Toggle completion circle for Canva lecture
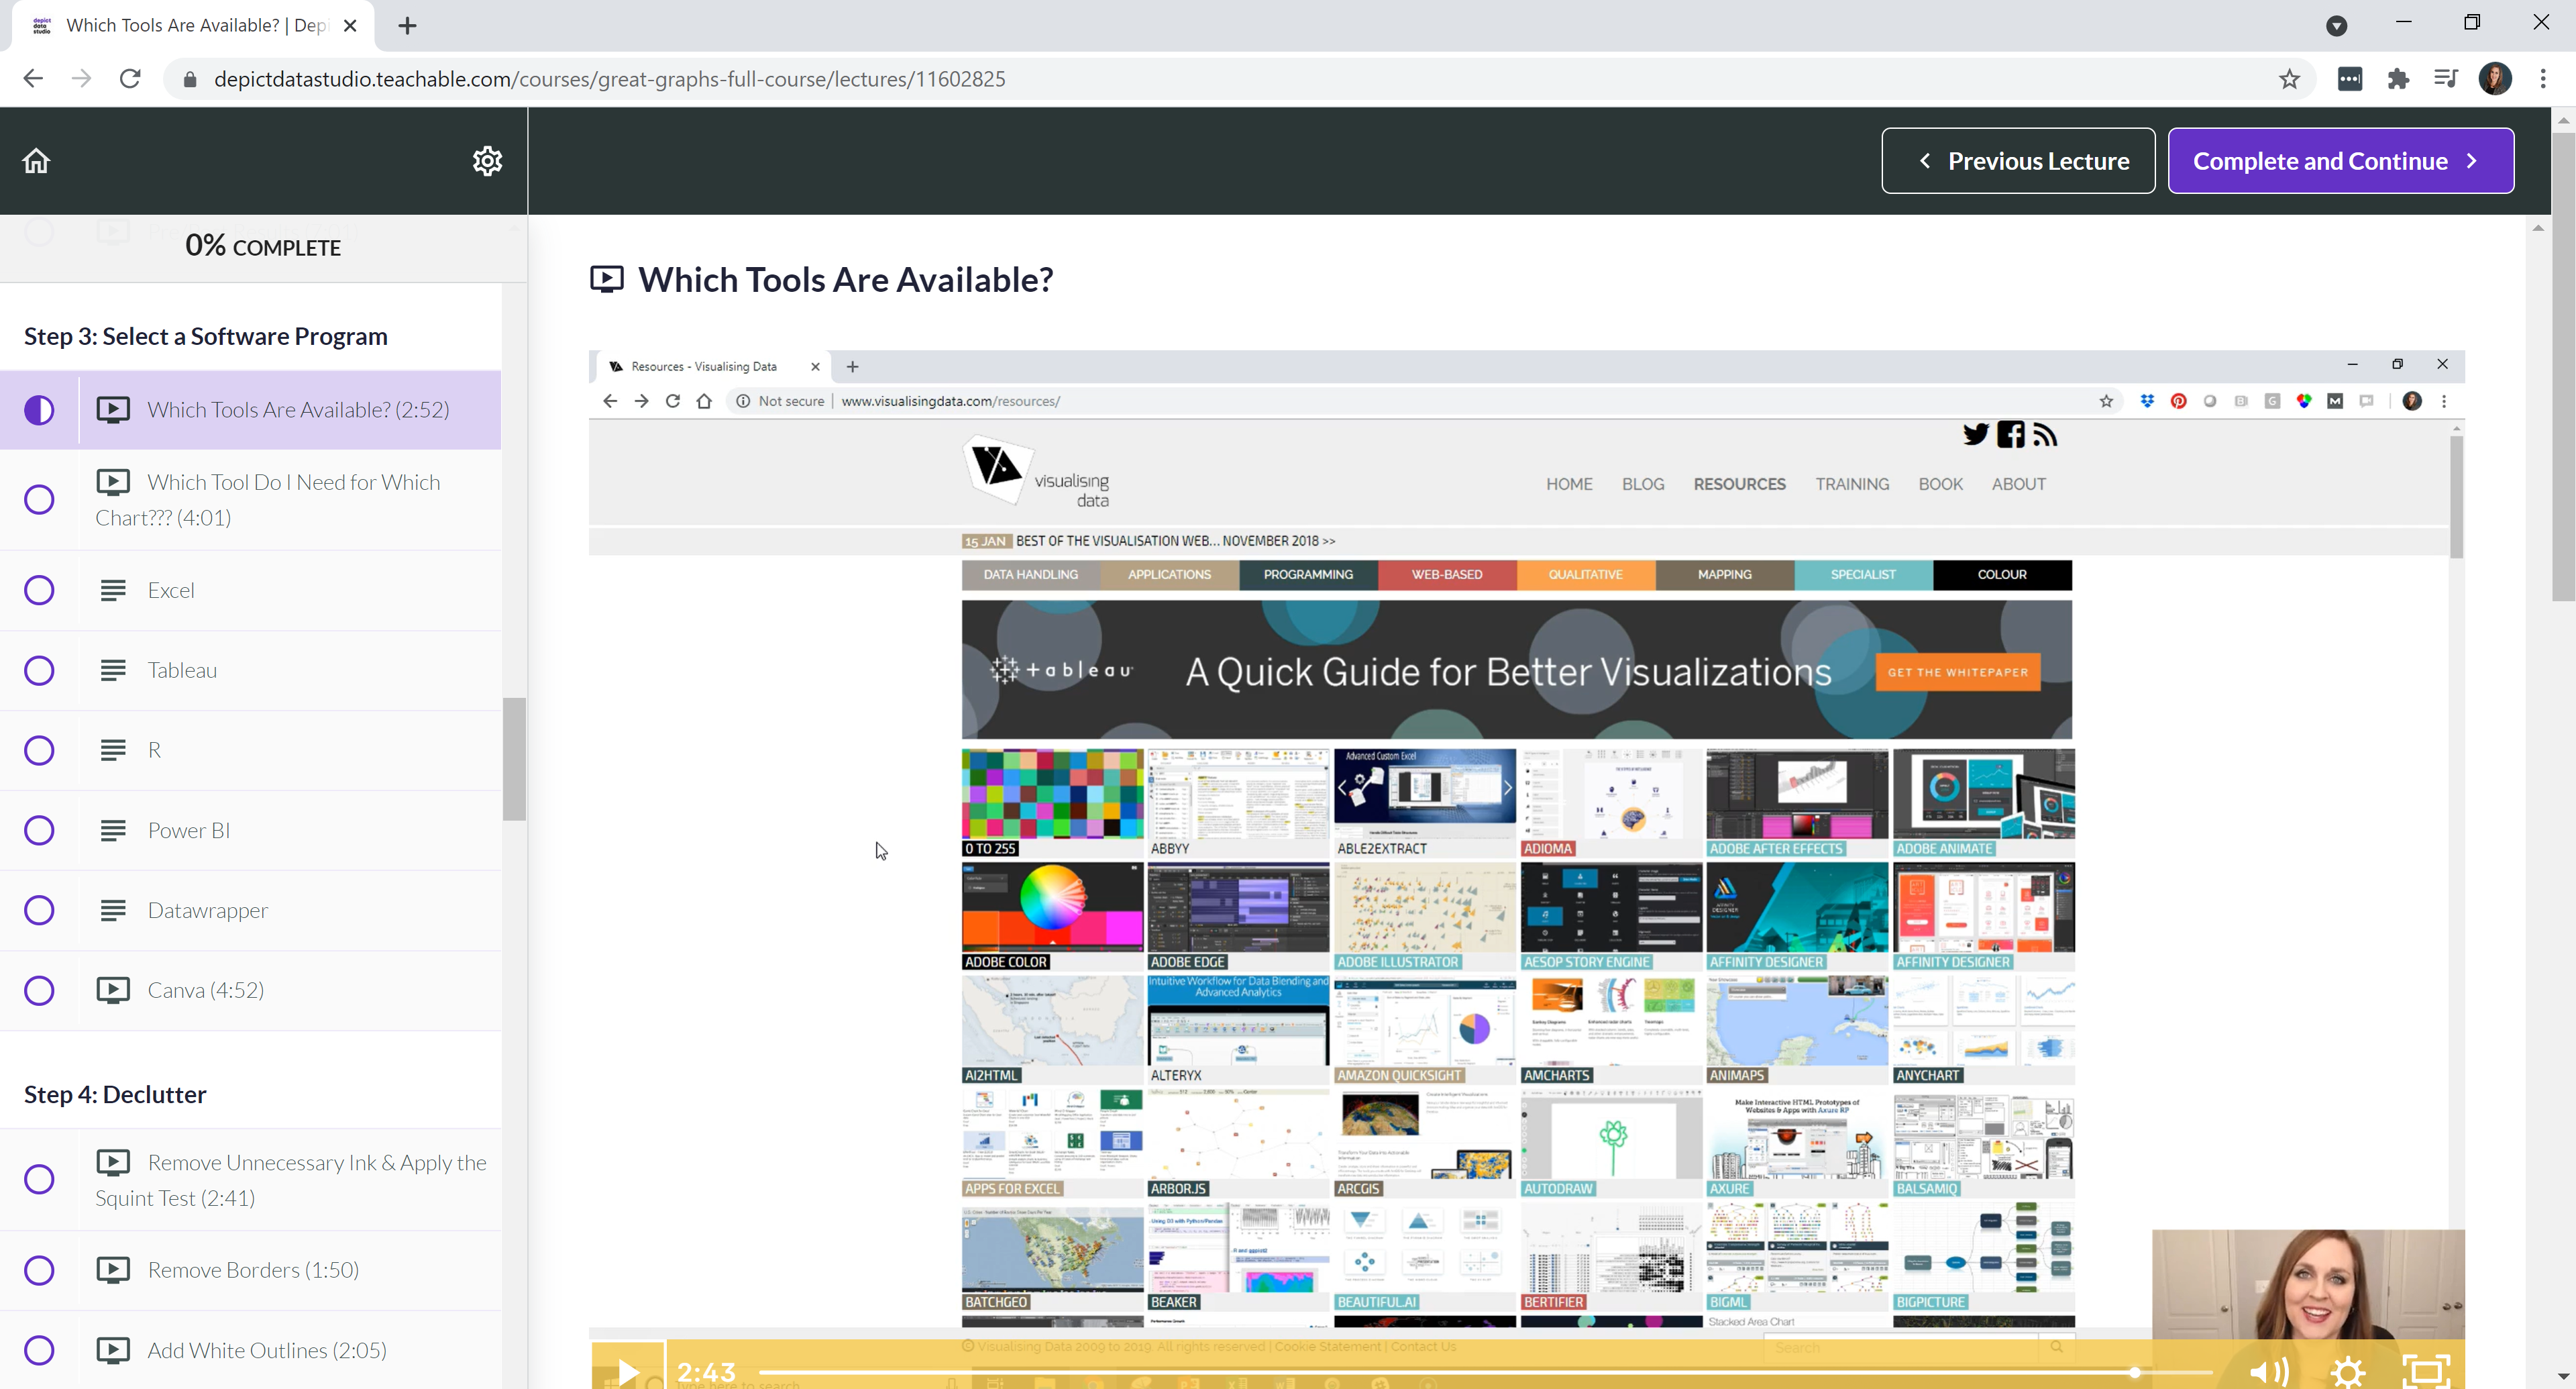2576x1389 pixels. pos(39,991)
